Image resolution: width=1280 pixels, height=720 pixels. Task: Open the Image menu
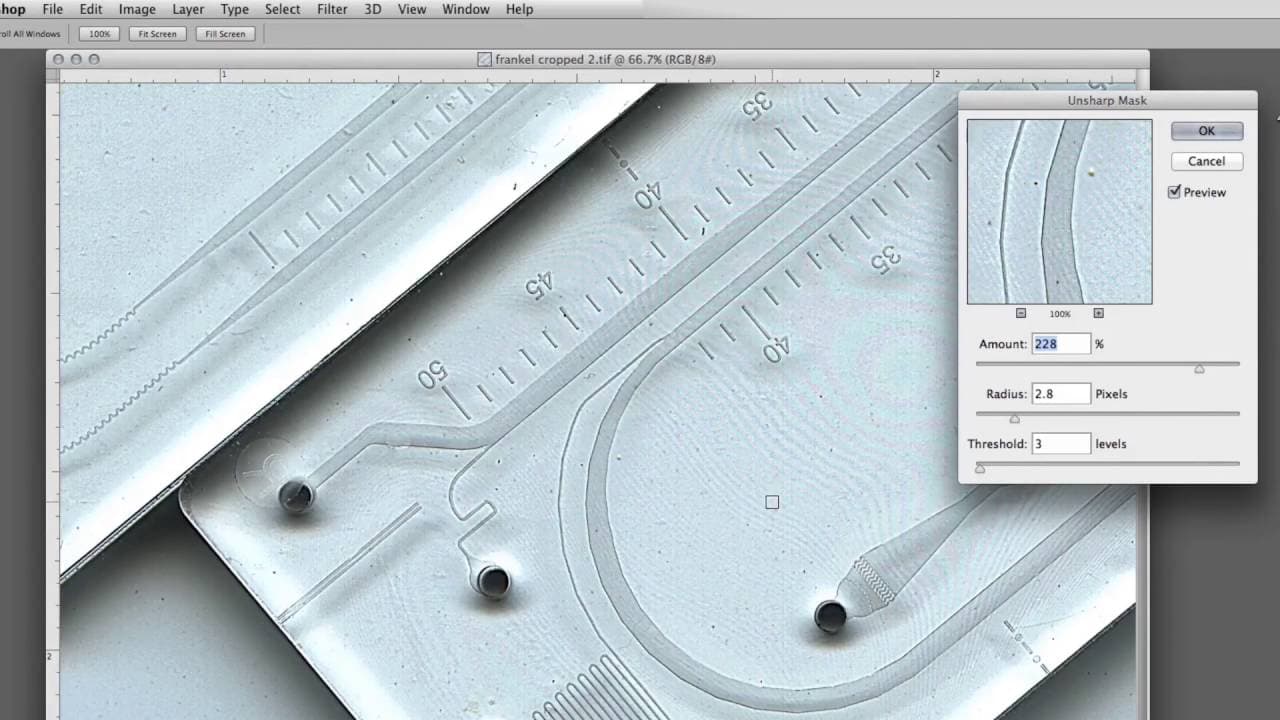click(x=137, y=9)
